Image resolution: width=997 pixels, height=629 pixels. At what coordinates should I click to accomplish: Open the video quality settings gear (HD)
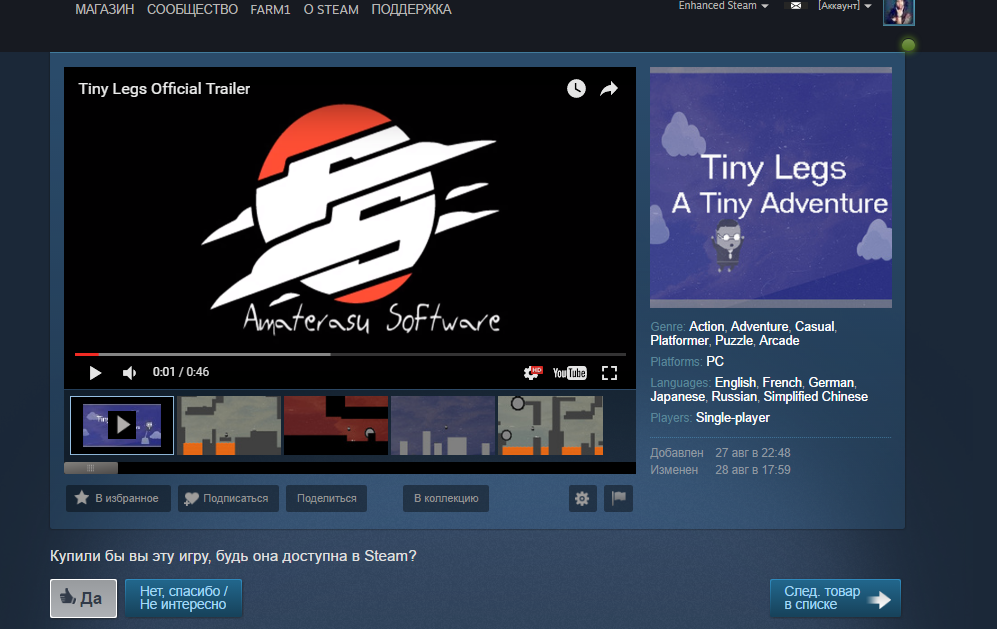point(532,373)
